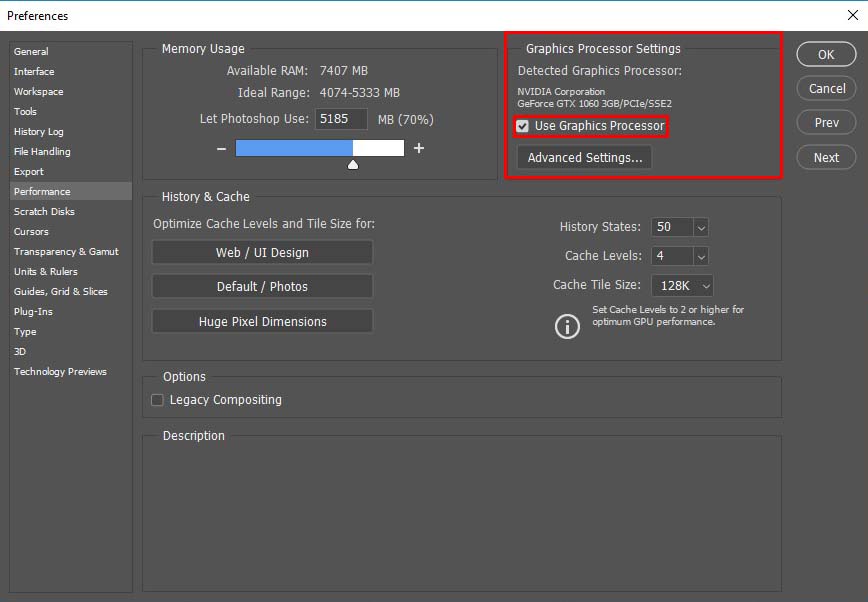Screen dimensions: 868x602
Task: Go to the Next preferences page
Action: [826, 157]
